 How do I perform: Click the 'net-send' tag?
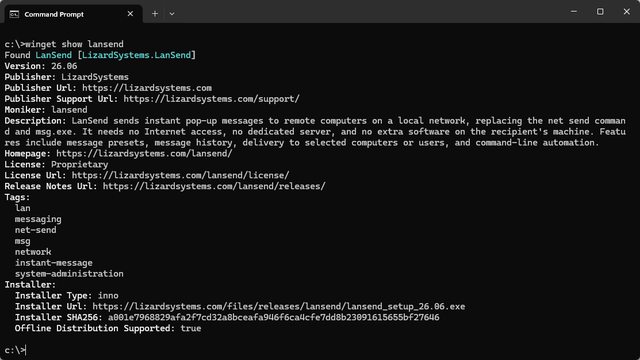click(36, 230)
